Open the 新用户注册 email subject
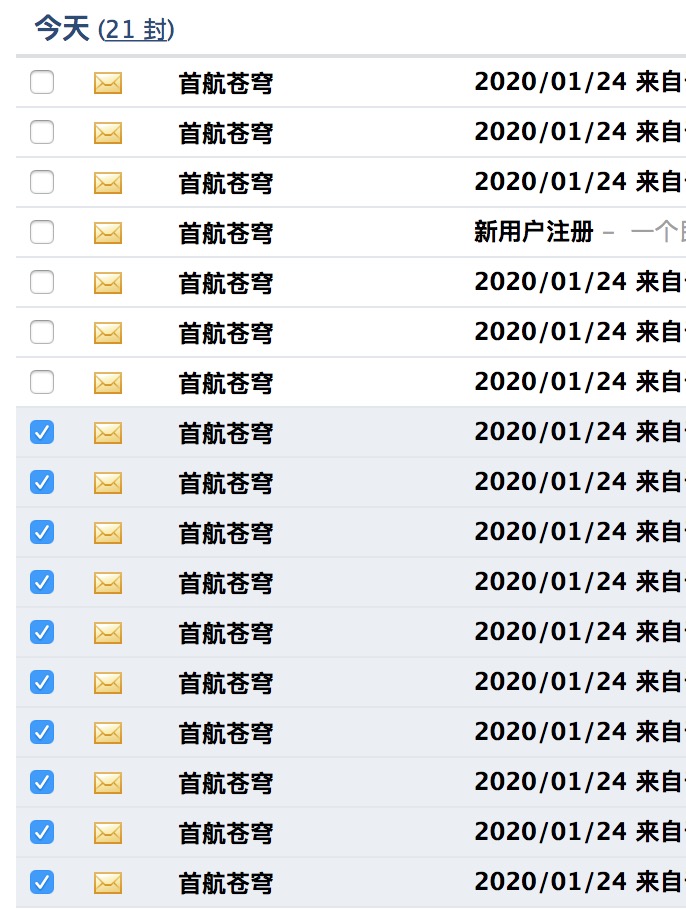The image size is (686, 910). click(534, 232)
